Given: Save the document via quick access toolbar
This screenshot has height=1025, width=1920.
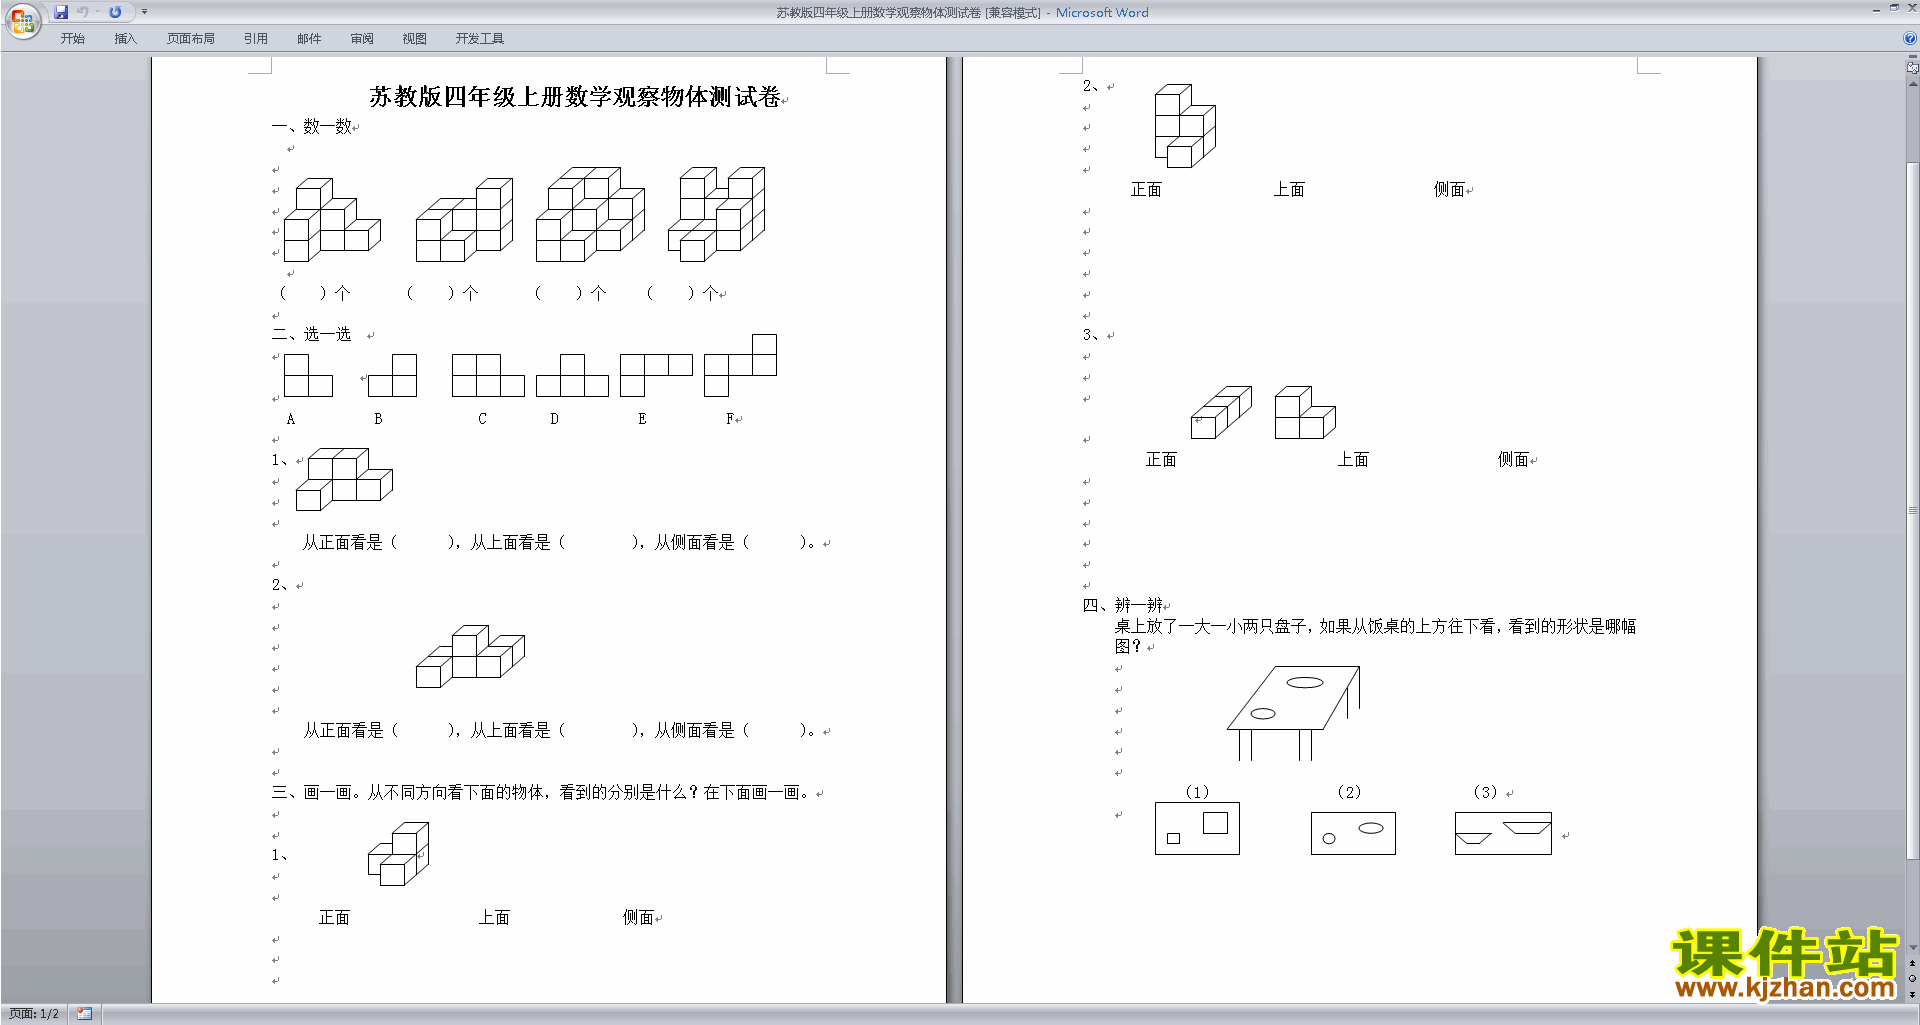Looking at the screenshot, I should pyautogui.click(x=61, y=12).
